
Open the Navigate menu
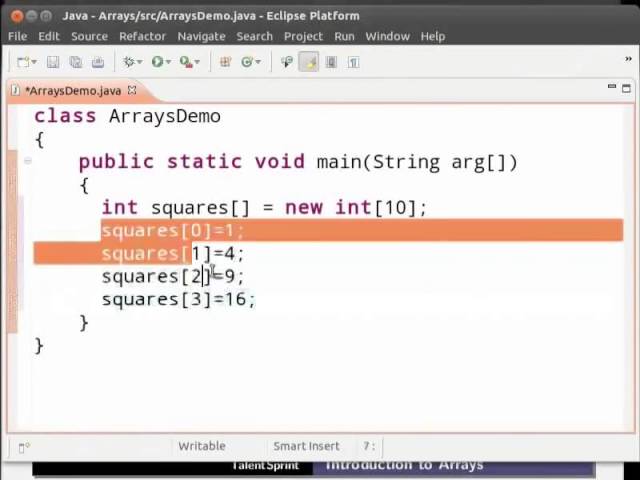point(201,36)
